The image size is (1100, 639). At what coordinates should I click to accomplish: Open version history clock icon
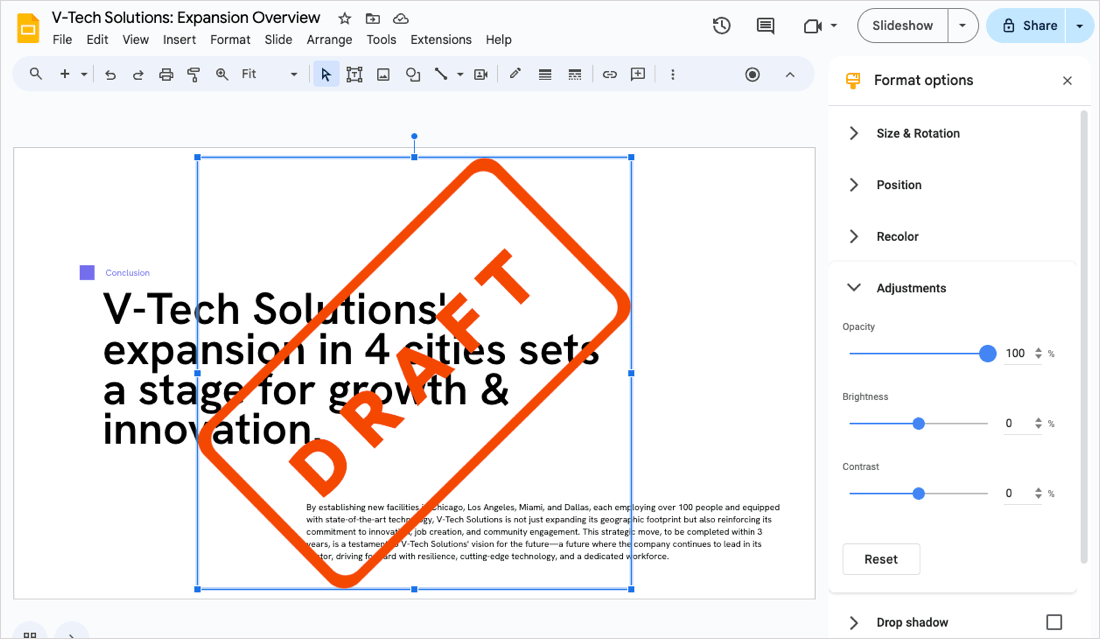tap(722, 26)
